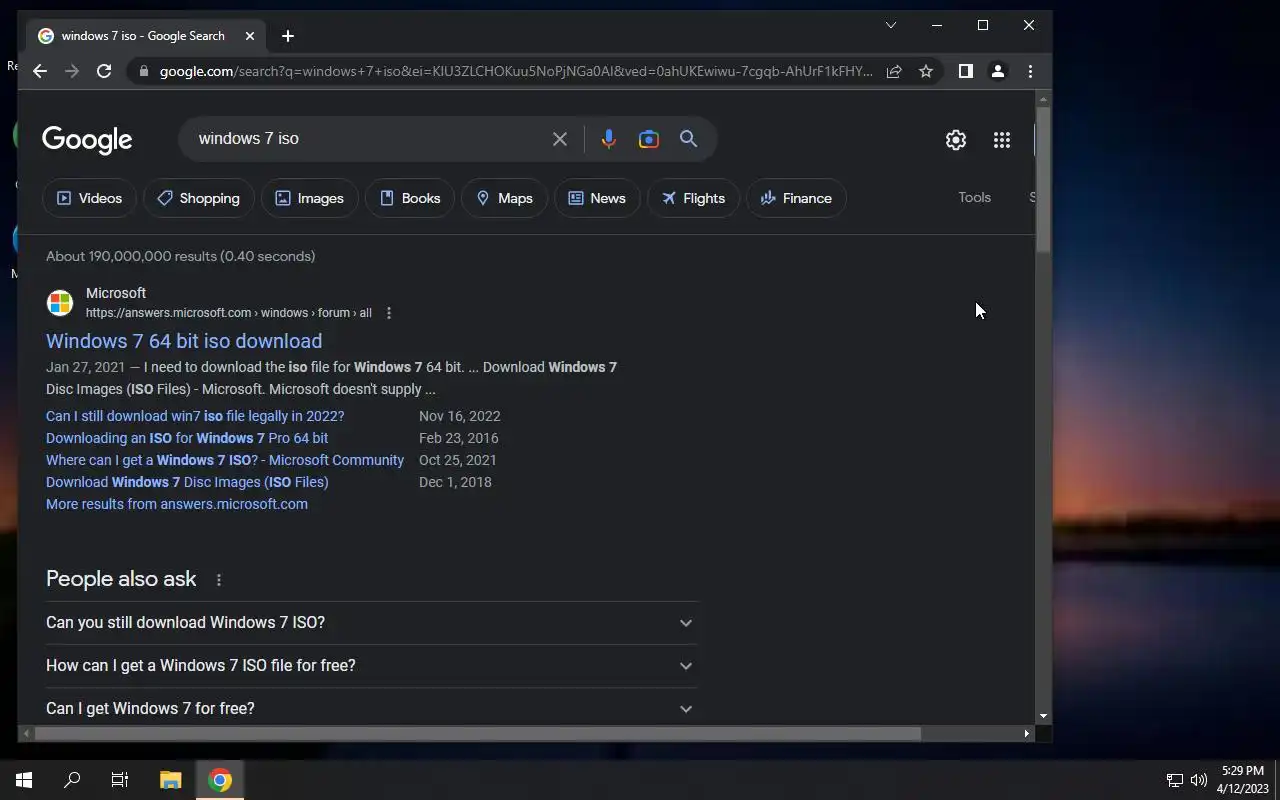Viewport: 1280px width, 800px height.
Task: Click the Microsoft favicon of the first result
Action: click(x=60, y=302)
